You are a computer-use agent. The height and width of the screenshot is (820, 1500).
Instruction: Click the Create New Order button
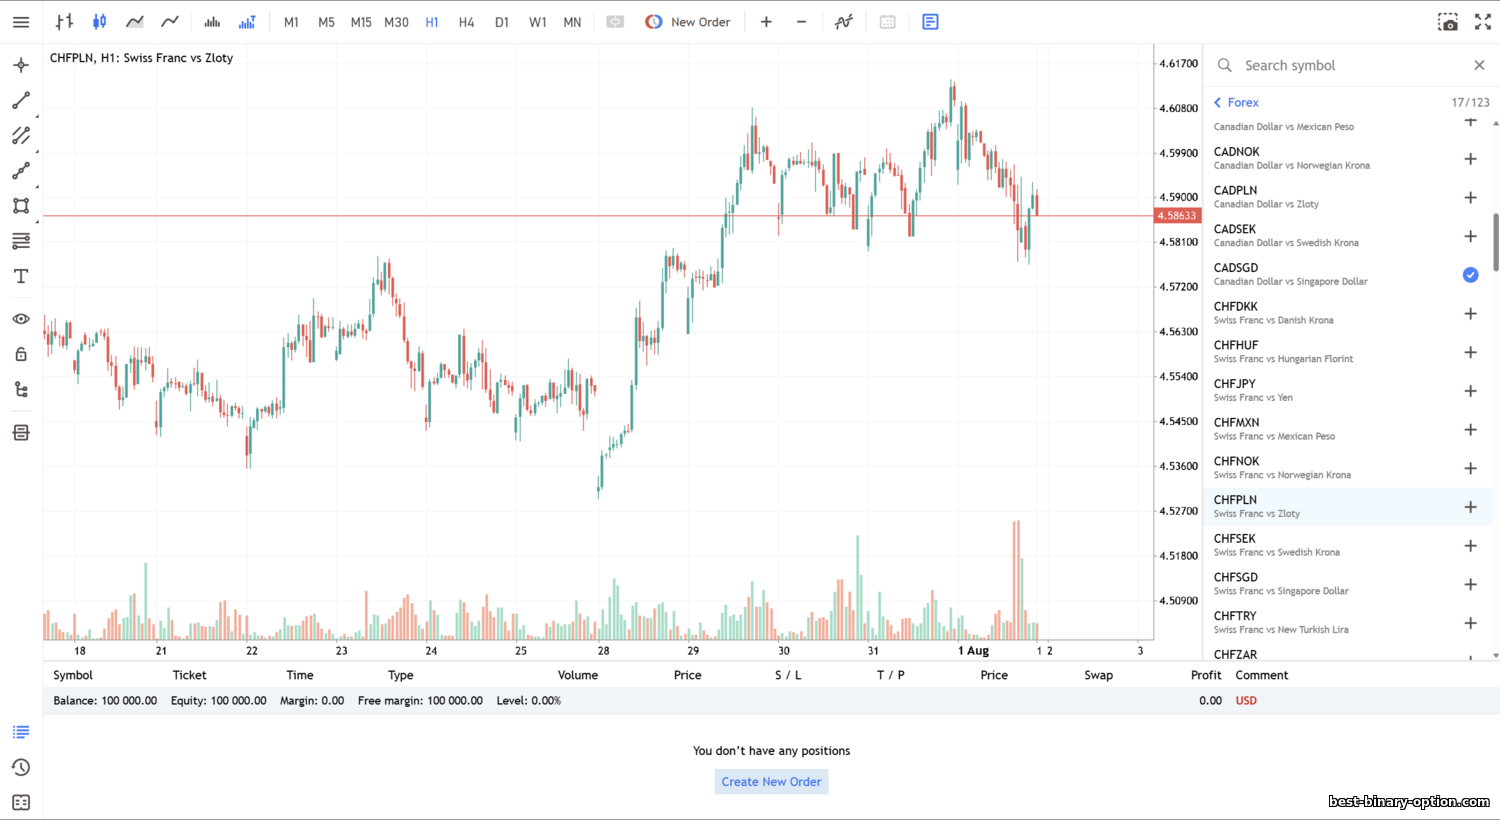point(771,782)
